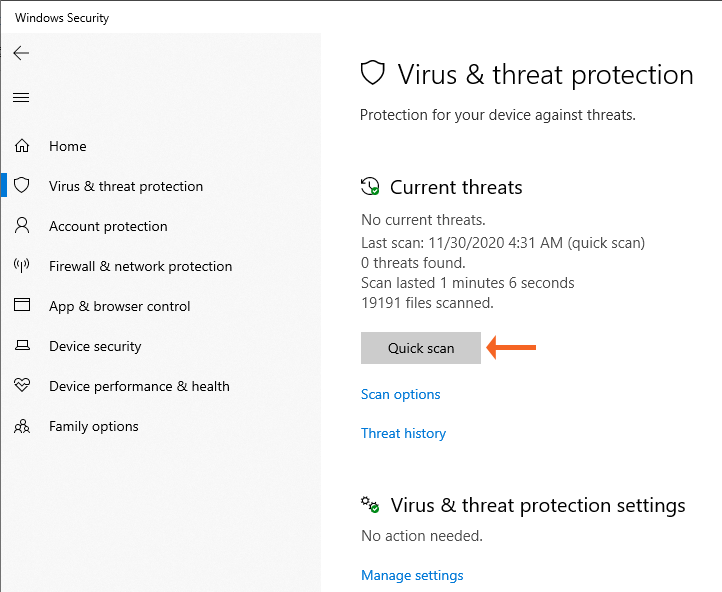The height and width of the screenshot is (592, 722).
Task: Open Scan options link
Action: pos(401,394)
